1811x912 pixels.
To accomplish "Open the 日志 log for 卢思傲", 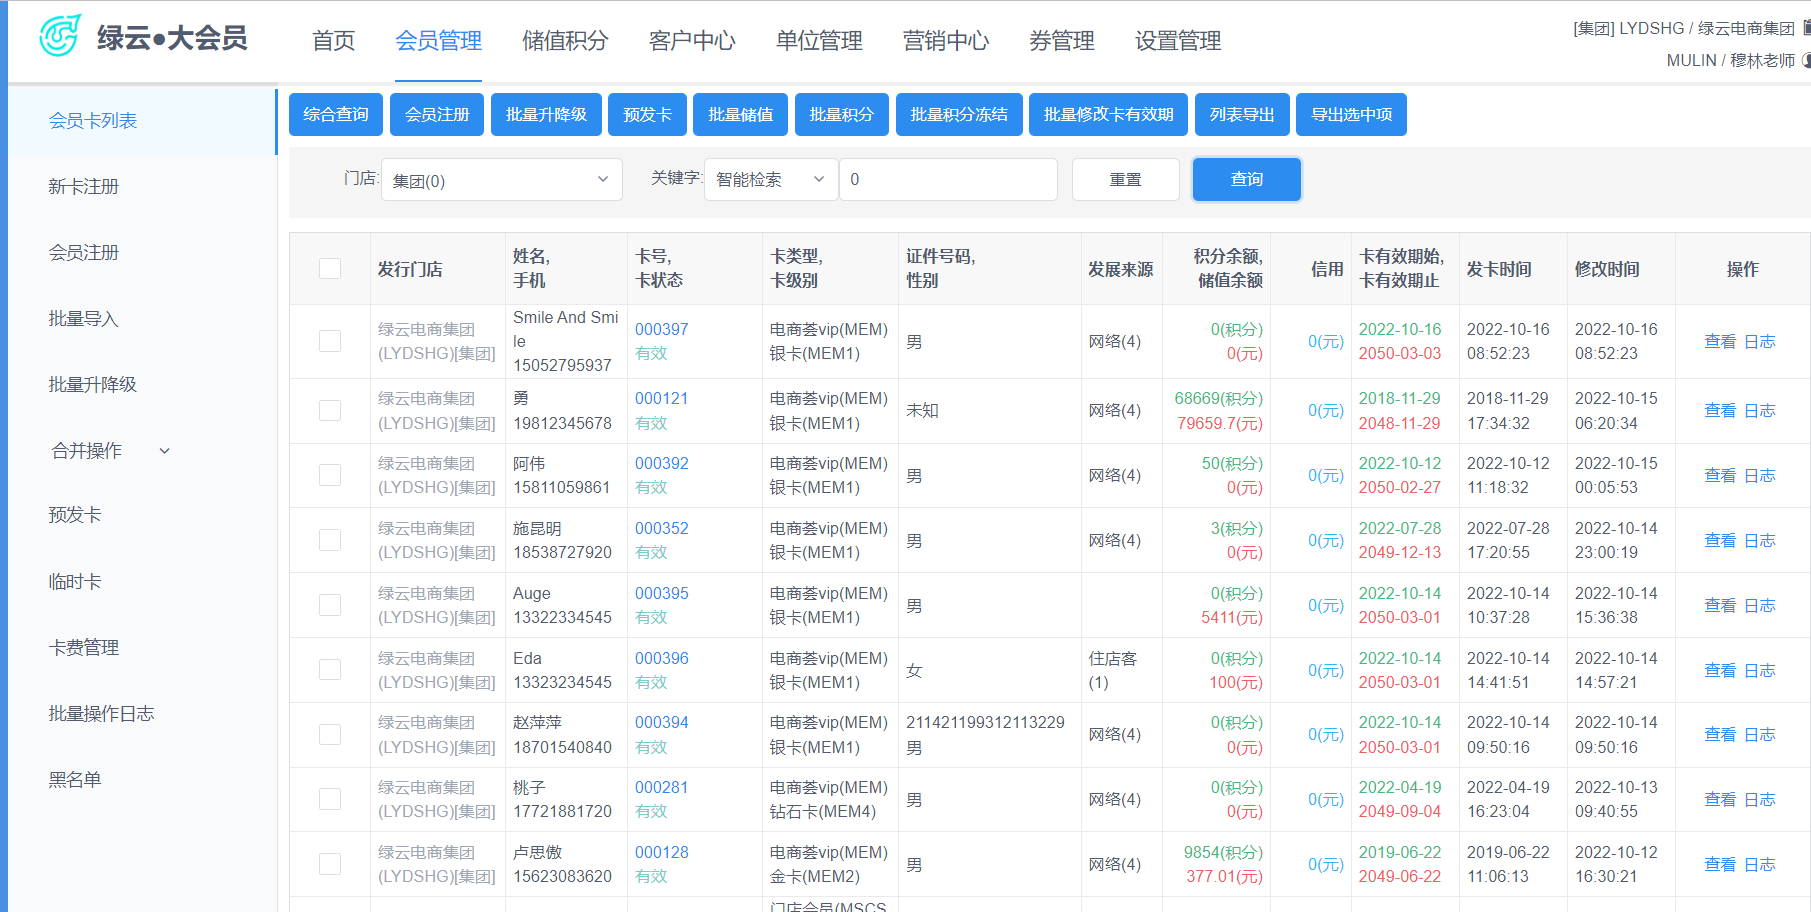I will pyautogui.click(x=1759, y=864).
